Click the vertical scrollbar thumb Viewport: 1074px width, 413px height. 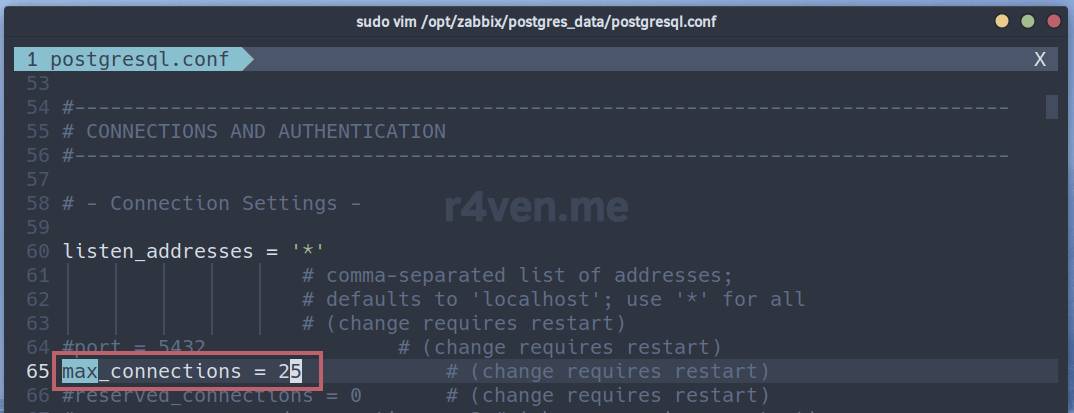1051,106
